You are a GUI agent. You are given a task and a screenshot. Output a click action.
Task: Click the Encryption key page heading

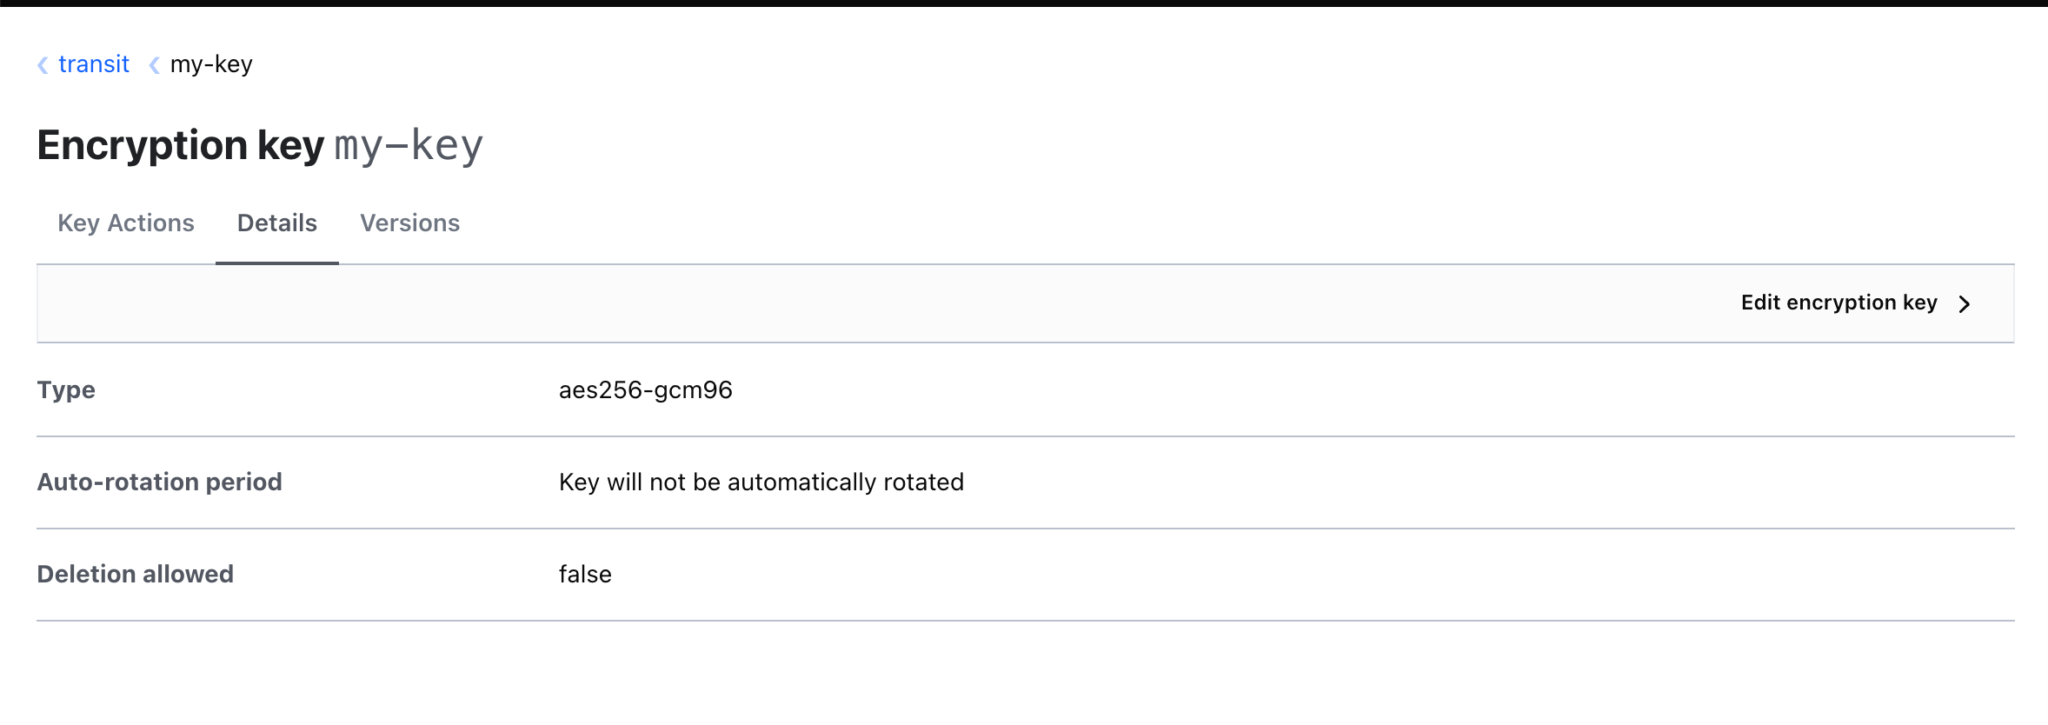click(x=180, y=144)
